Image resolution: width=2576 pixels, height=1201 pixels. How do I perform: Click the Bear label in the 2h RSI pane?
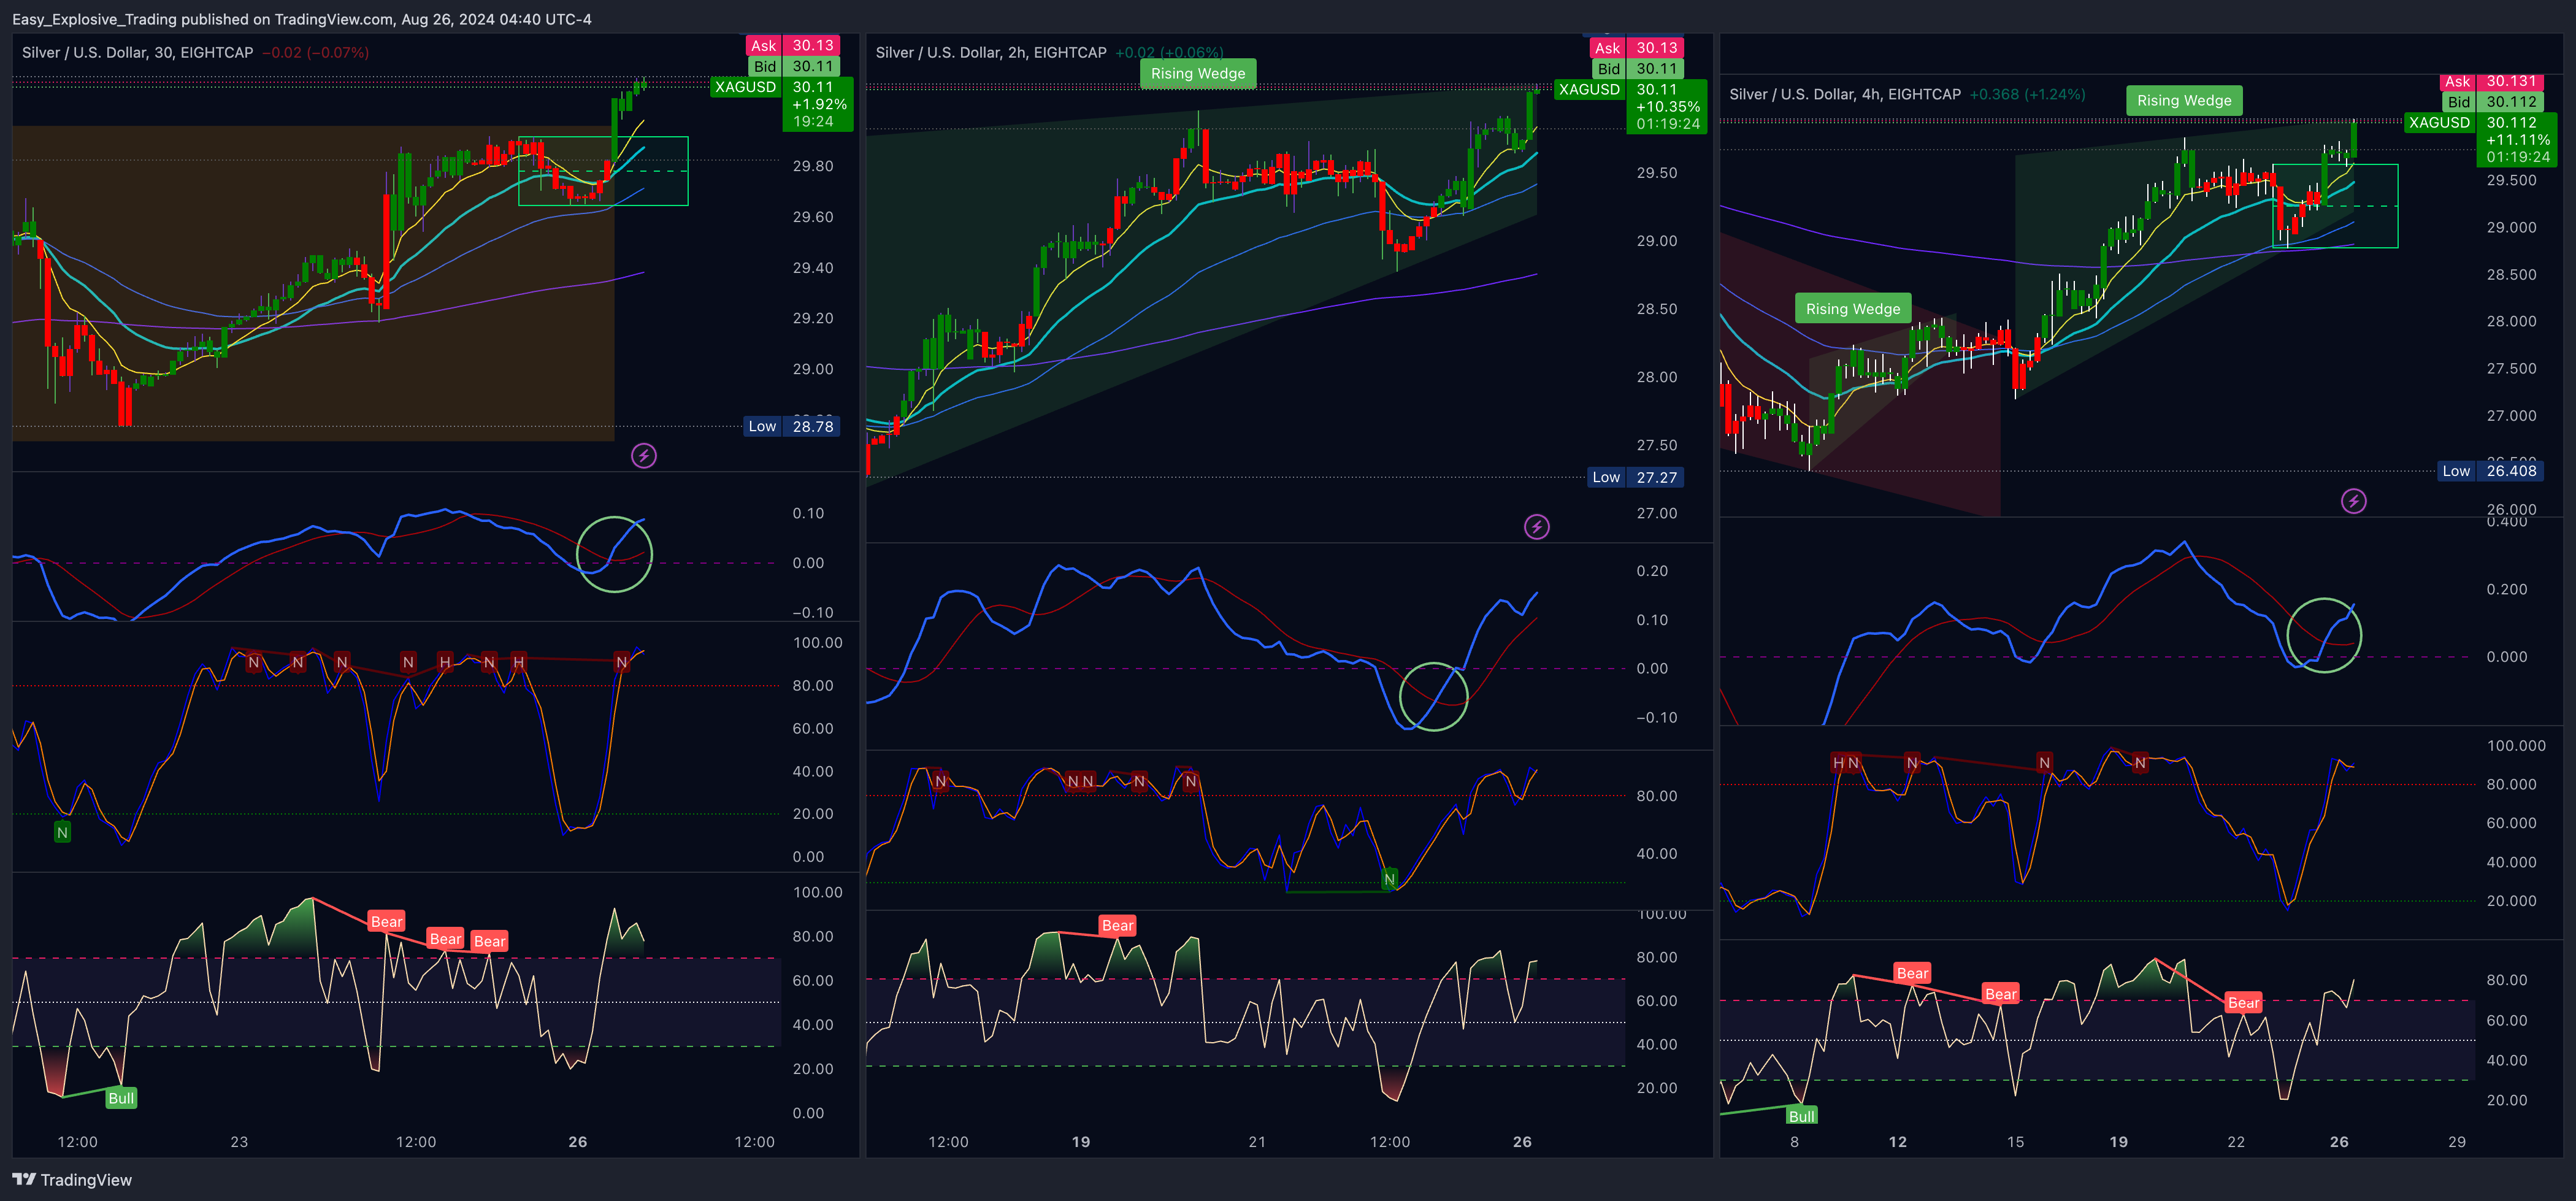[x=1117, y=925]
